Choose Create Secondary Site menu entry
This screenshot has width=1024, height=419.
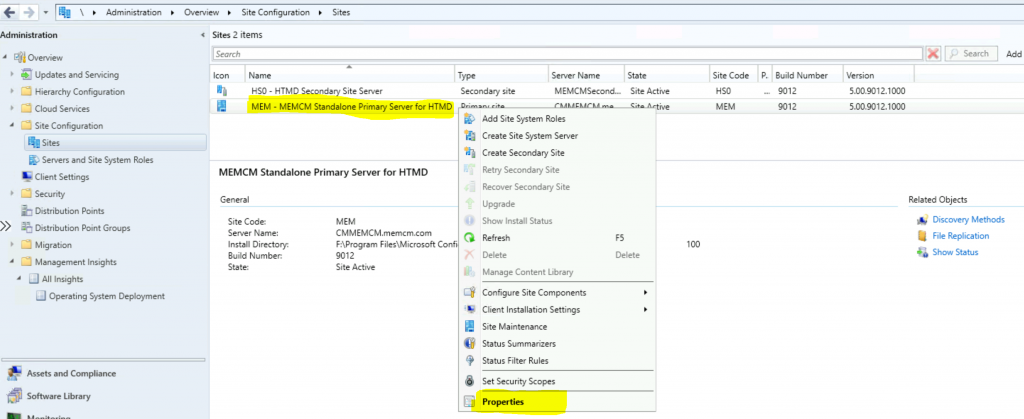[557, 153]
